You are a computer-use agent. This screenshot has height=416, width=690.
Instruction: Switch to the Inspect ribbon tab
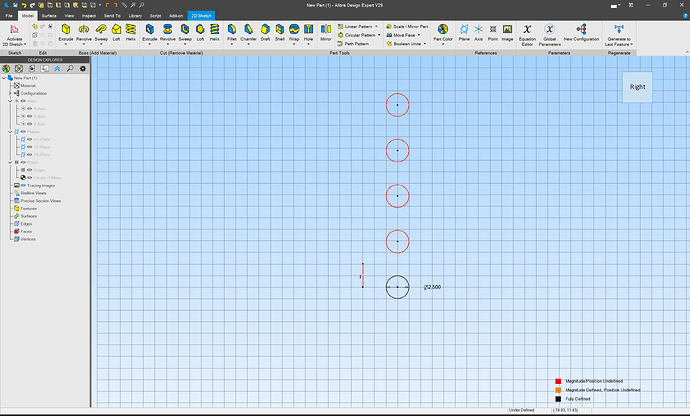pos(88,15)
